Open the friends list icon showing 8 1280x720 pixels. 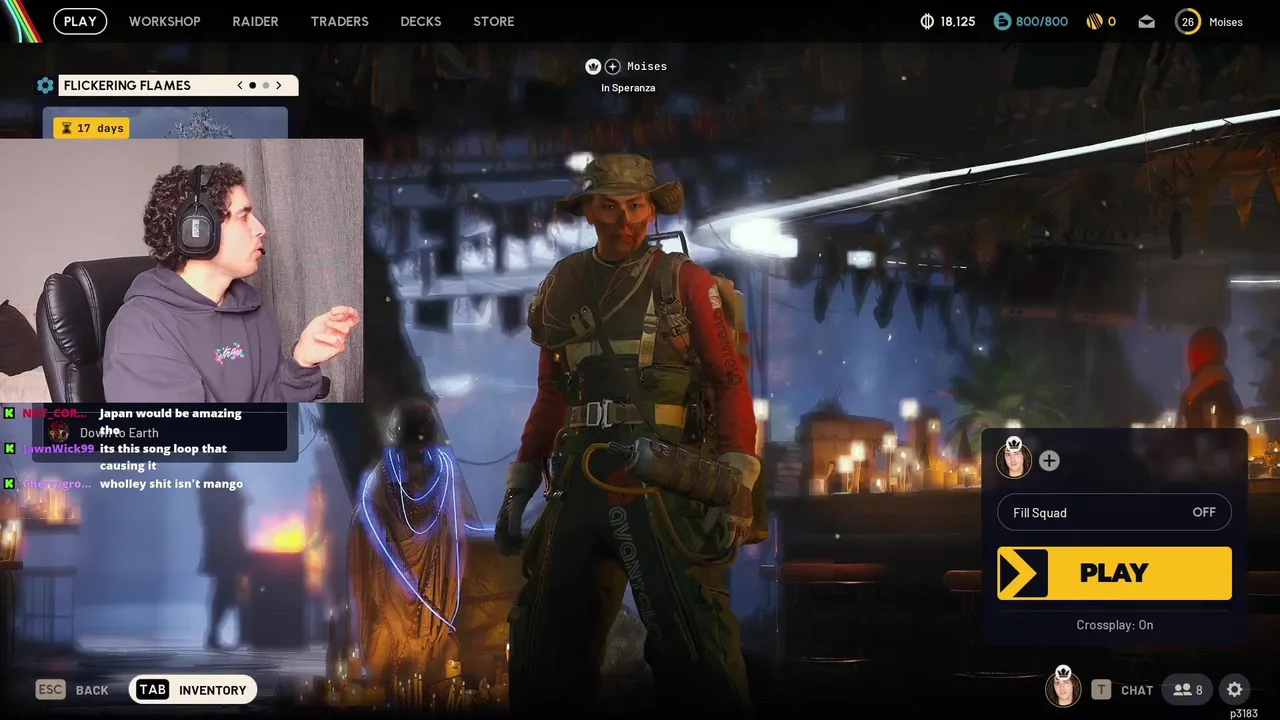click(1188, 690)
